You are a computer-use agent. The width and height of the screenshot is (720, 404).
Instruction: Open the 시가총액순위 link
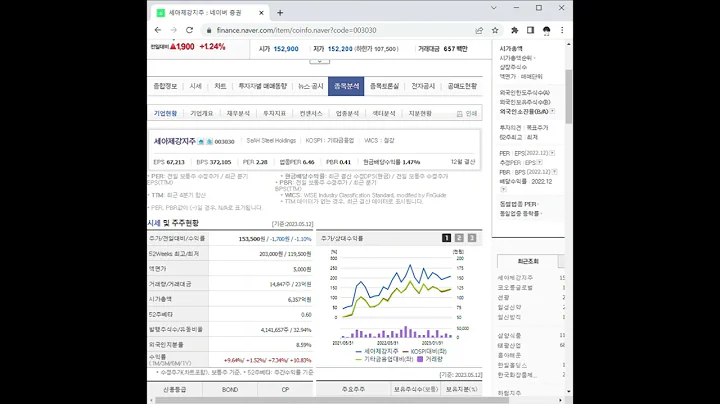pos(517,58)
